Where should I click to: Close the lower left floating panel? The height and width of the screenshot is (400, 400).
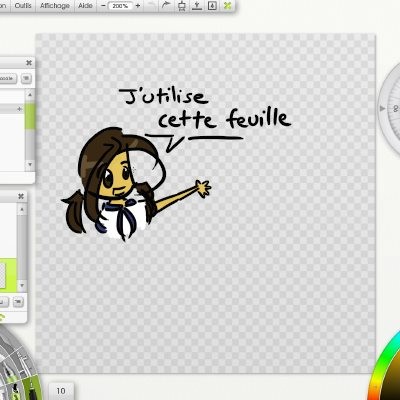[x=21, y=196]
